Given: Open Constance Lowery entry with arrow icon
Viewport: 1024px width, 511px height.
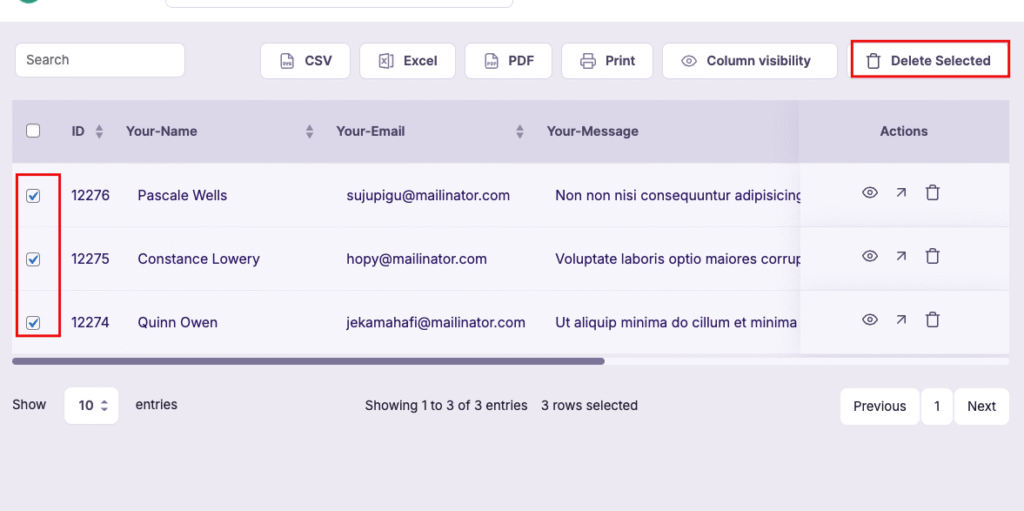Looking at the screenshot, I should [901, 256].
